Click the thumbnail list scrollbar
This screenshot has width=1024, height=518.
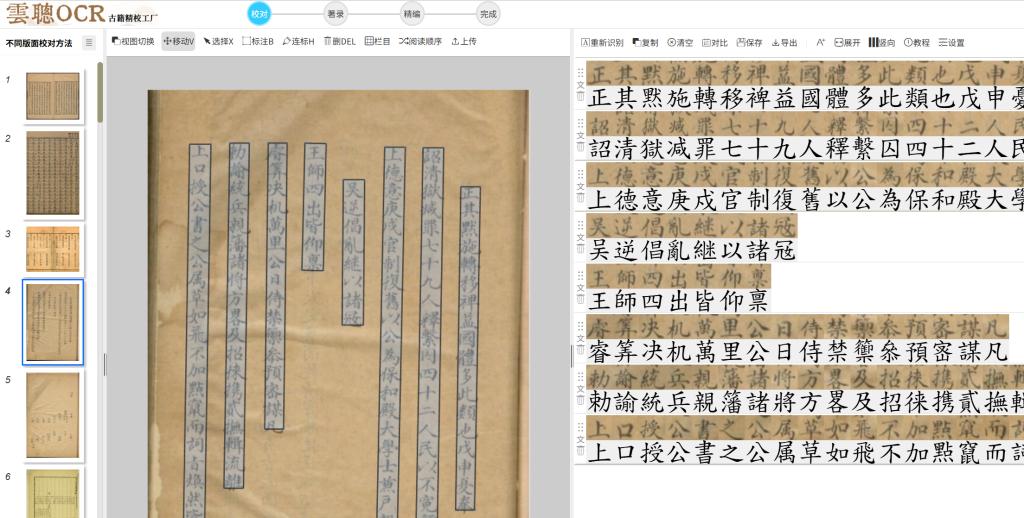(x=100, y=91)
